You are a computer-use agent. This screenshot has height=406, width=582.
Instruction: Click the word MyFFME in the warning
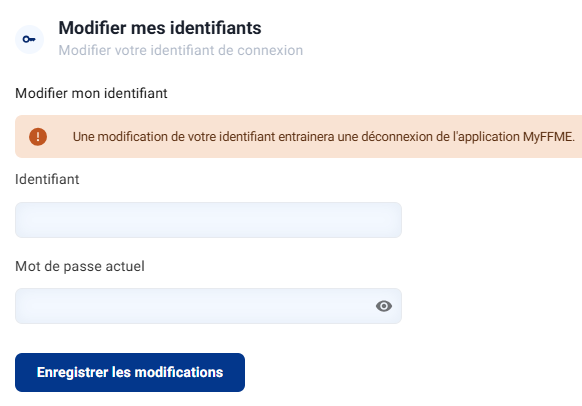[x=549, y=137]
